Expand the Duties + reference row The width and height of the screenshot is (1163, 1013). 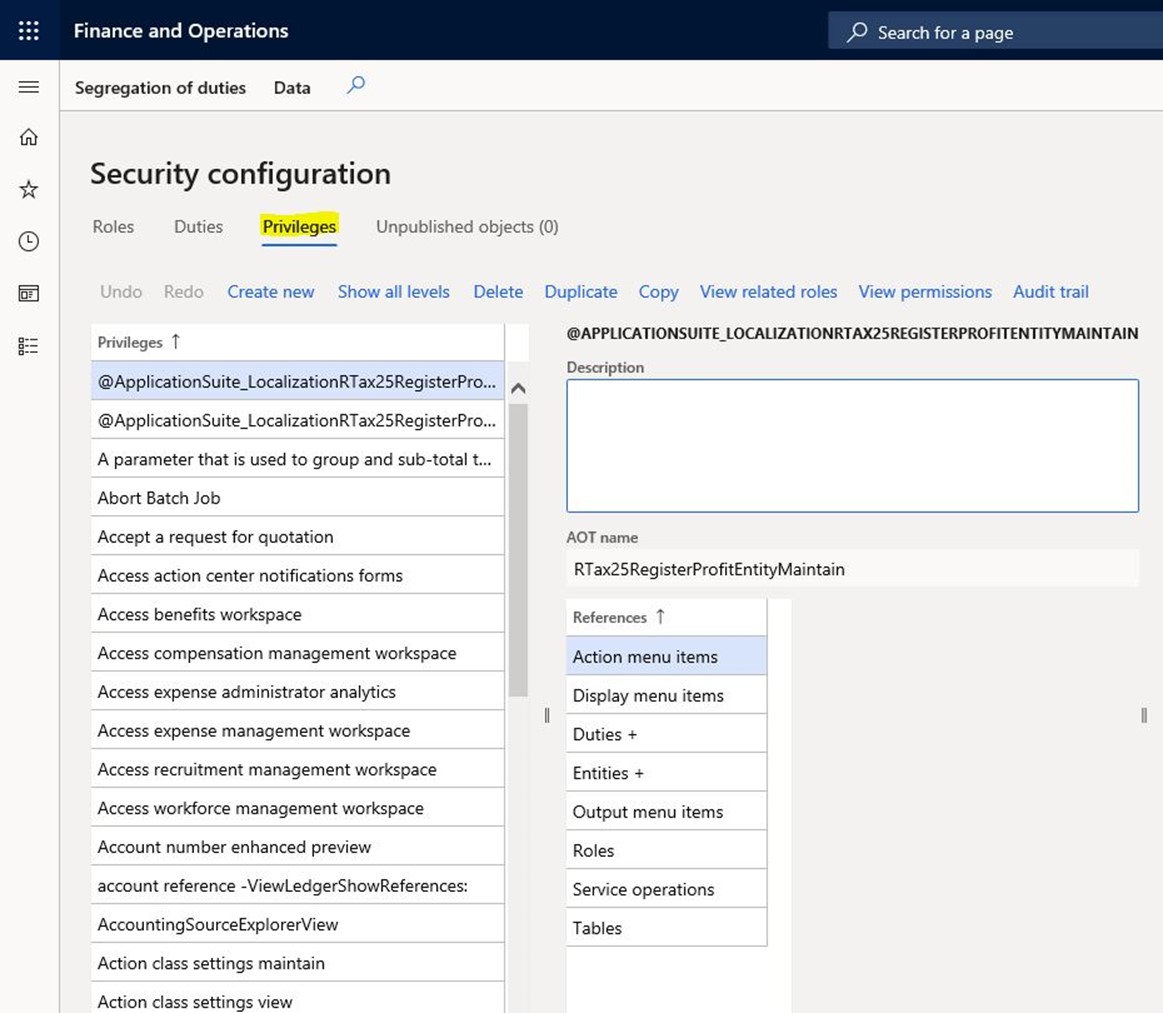coord(604,734)
